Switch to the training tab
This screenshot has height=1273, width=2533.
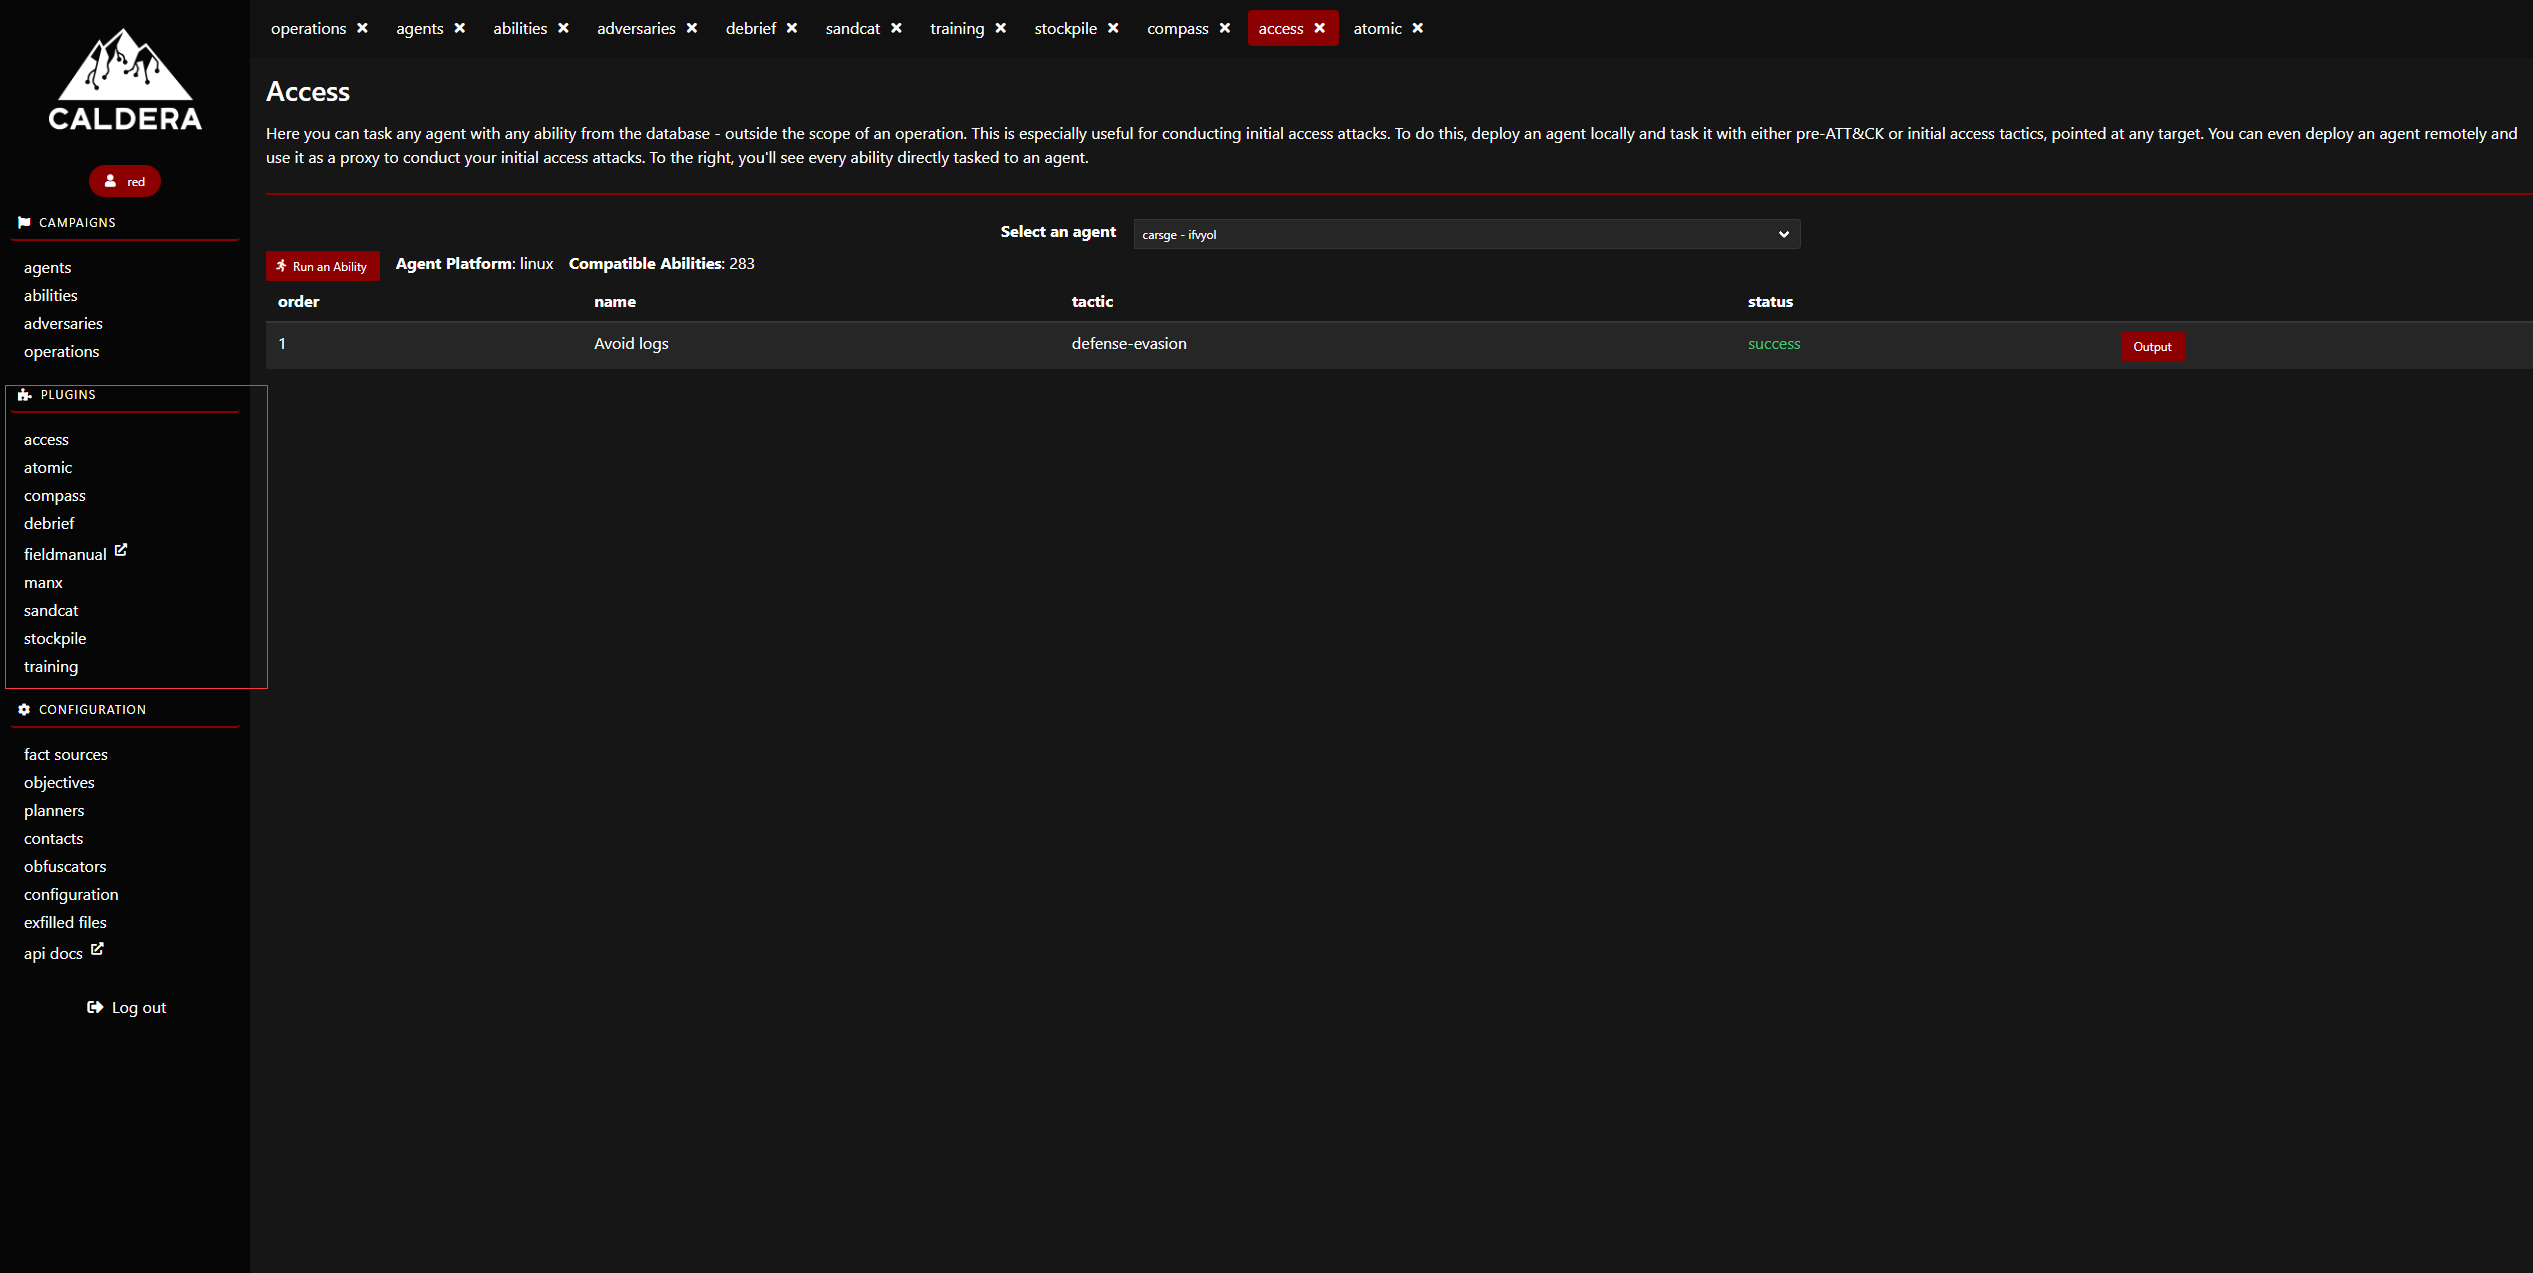pos(957,28)
